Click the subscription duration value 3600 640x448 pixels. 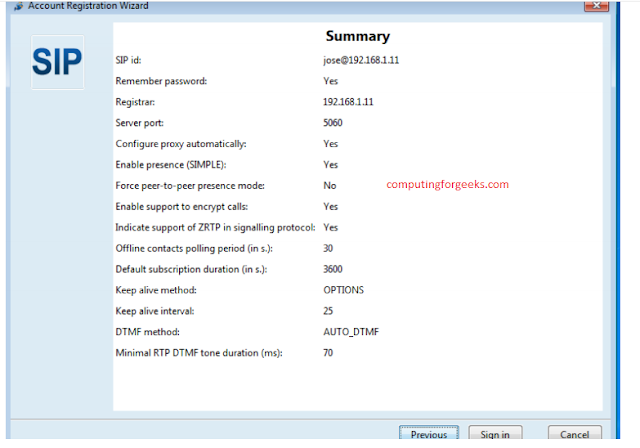click(x=333, y=269)
